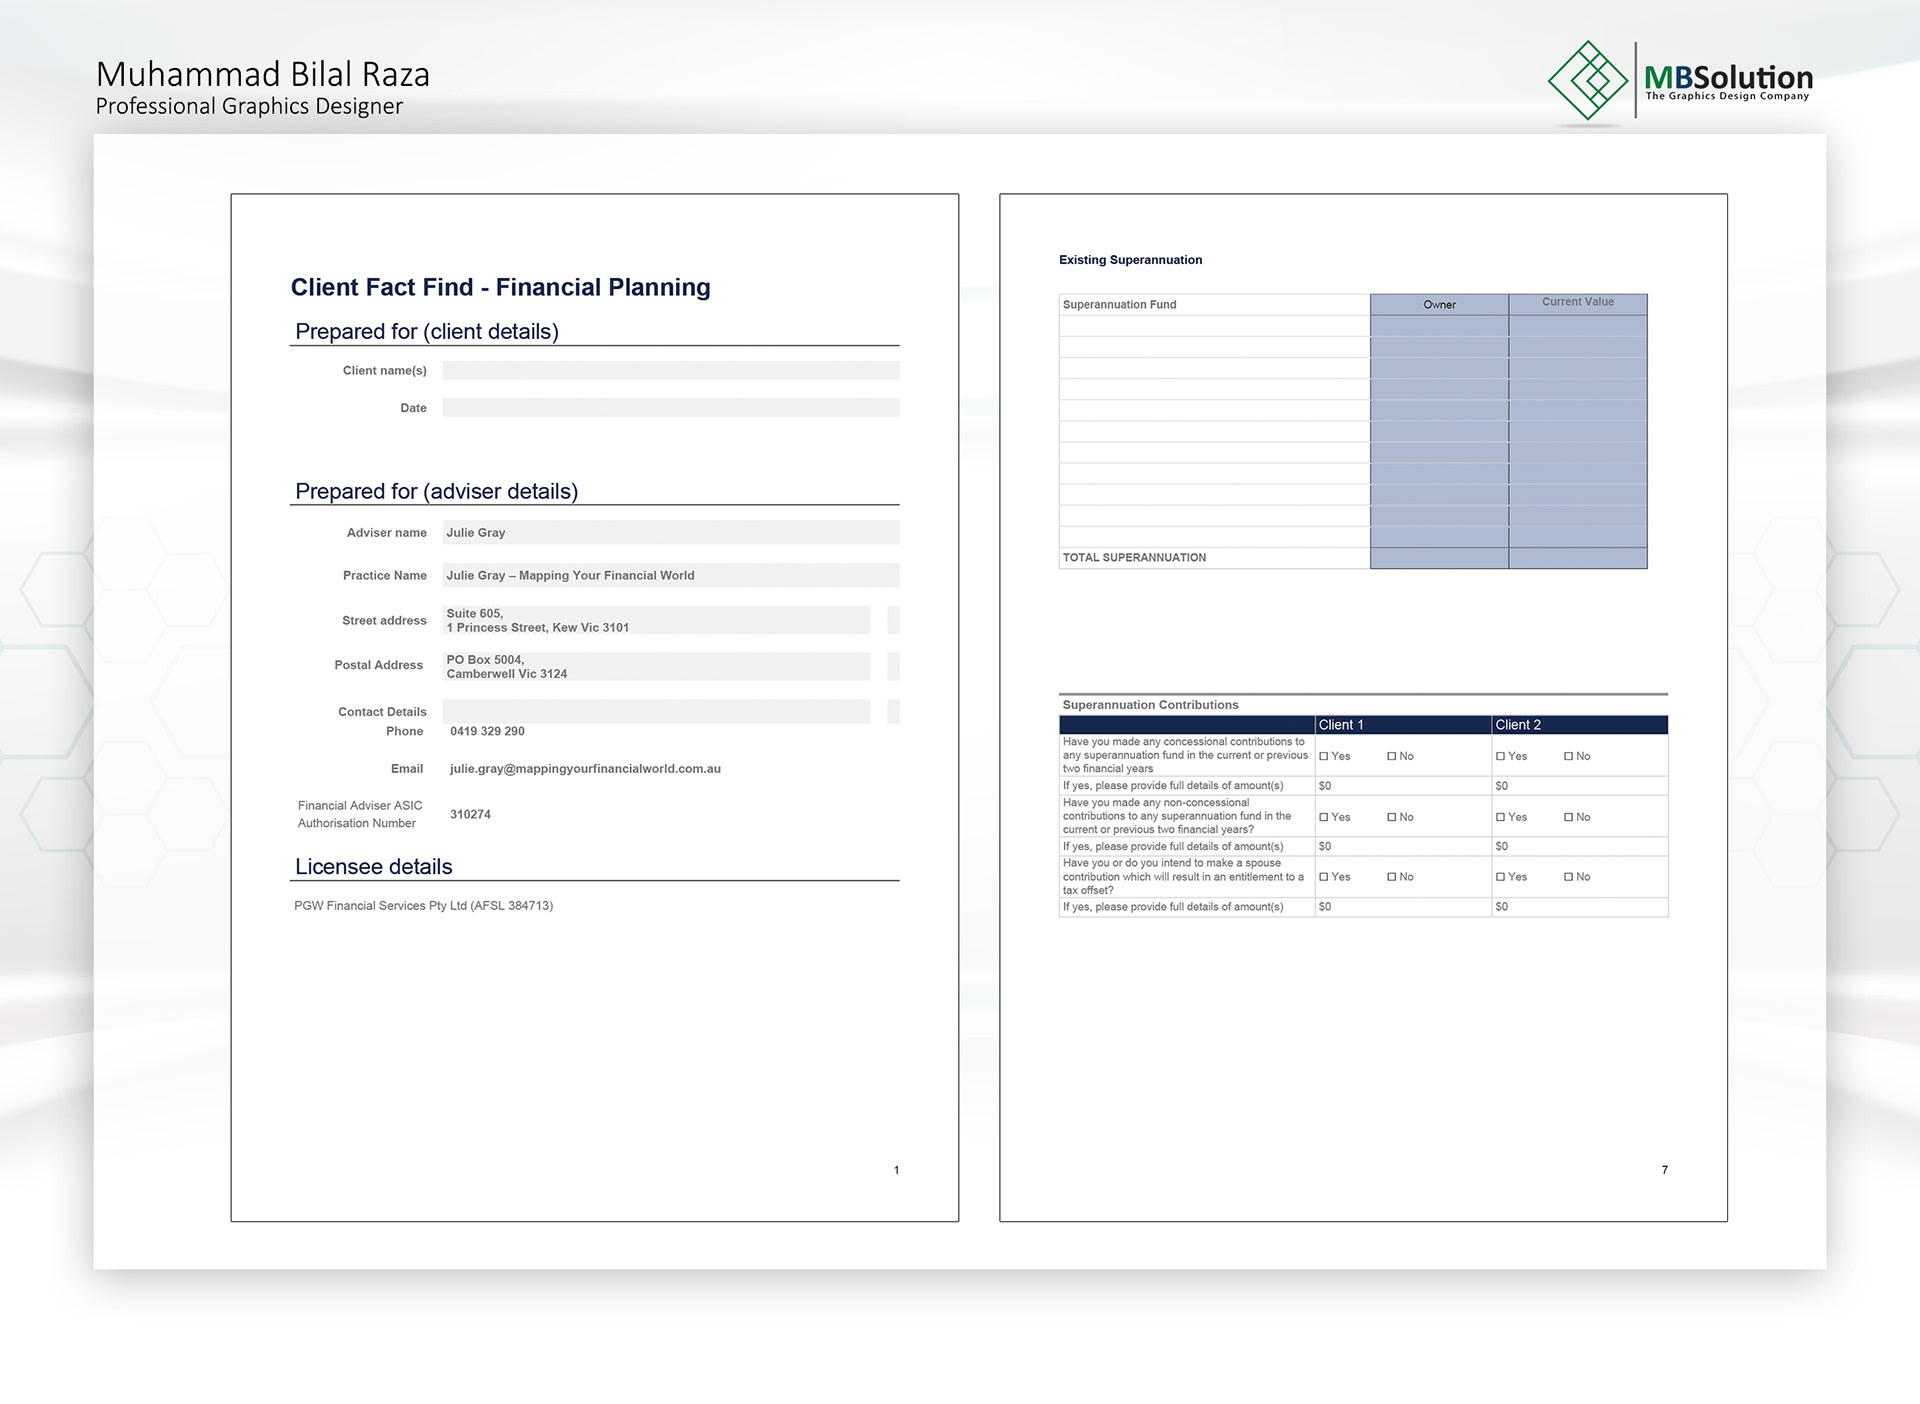Viewport: 1920px width, 1404px height.
Task: Click the Client Fact Find - Financial Planning title
Action: point(500,287)
